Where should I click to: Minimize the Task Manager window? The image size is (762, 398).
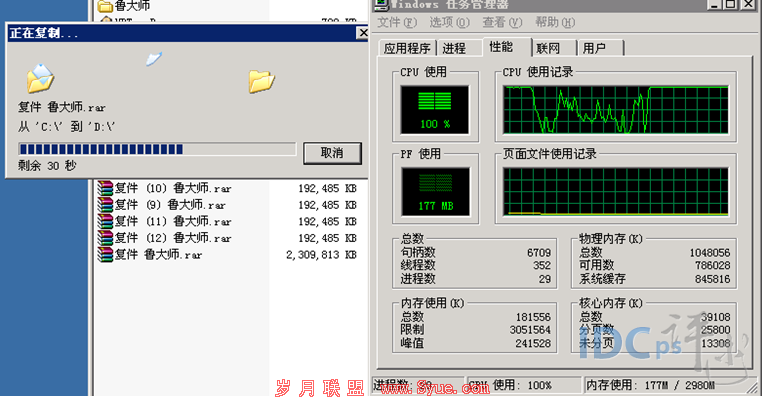click(714, 4)
